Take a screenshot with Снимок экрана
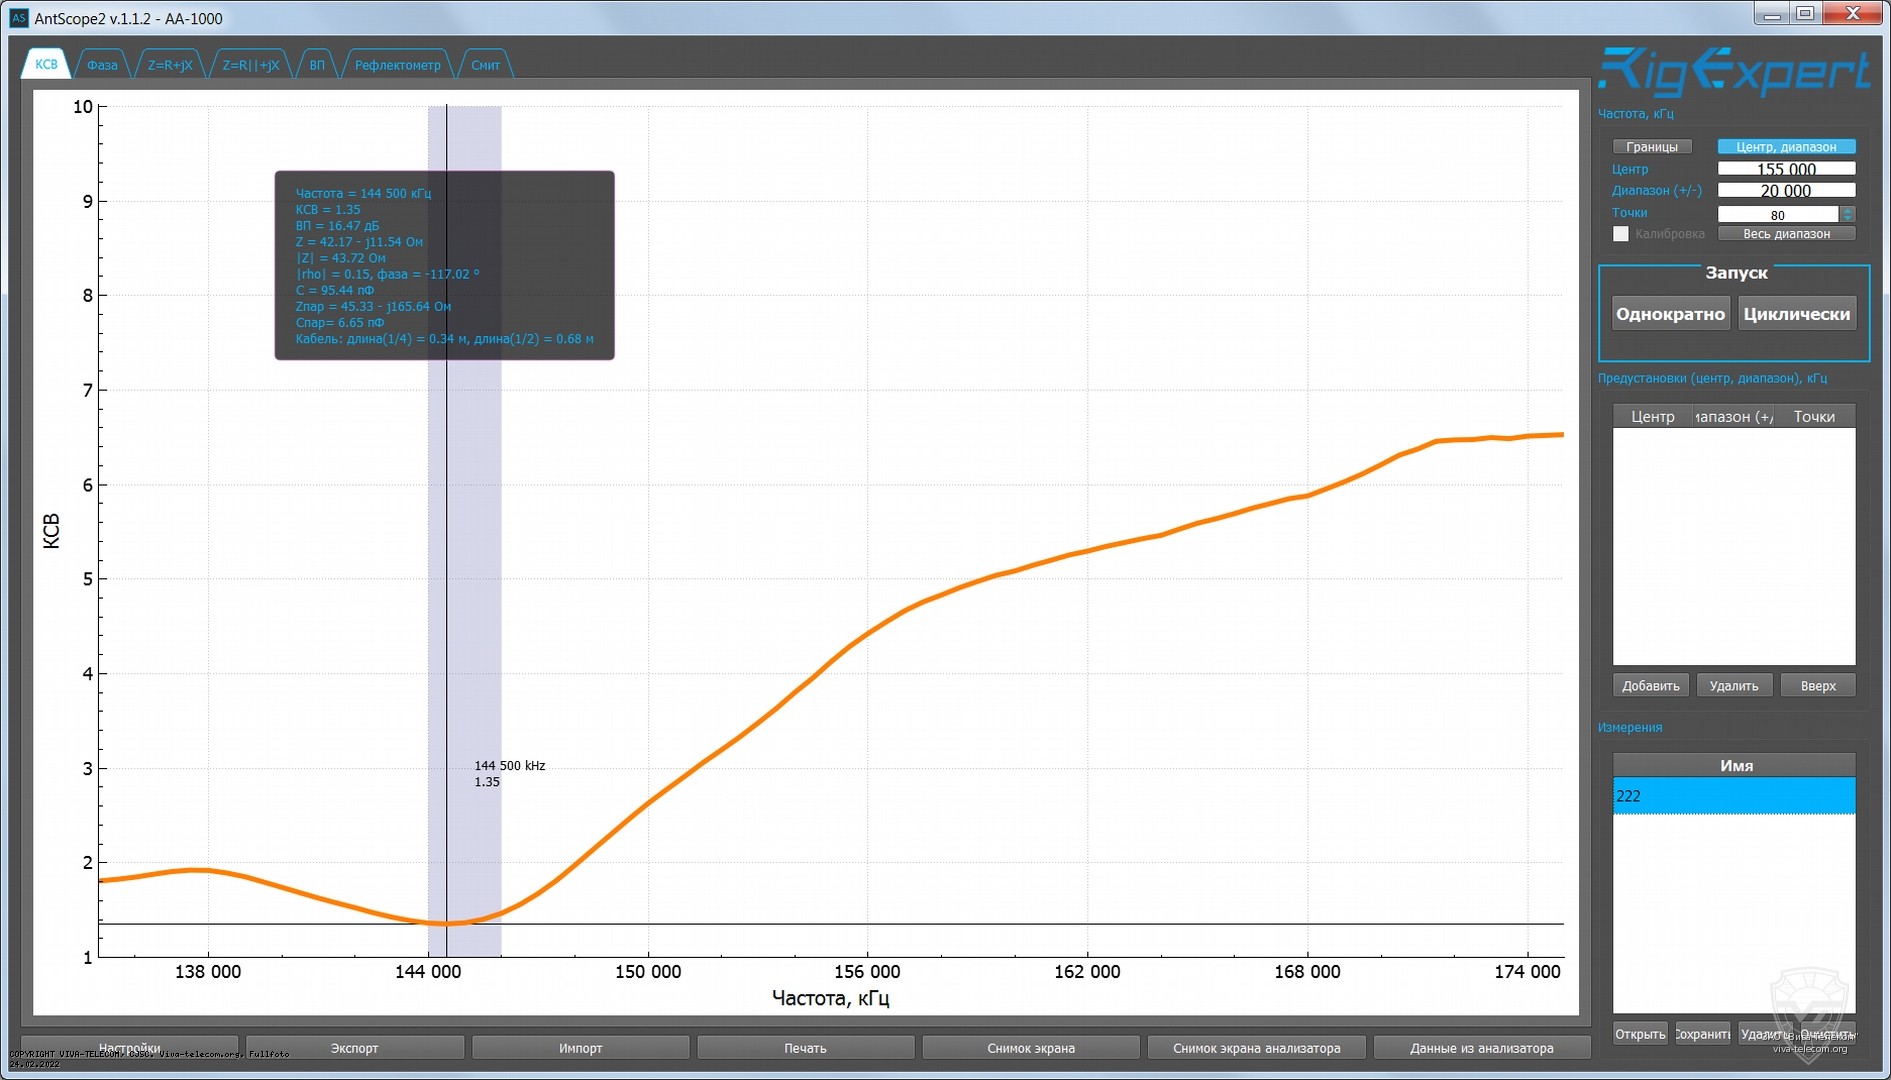 pos(1030,1048)
